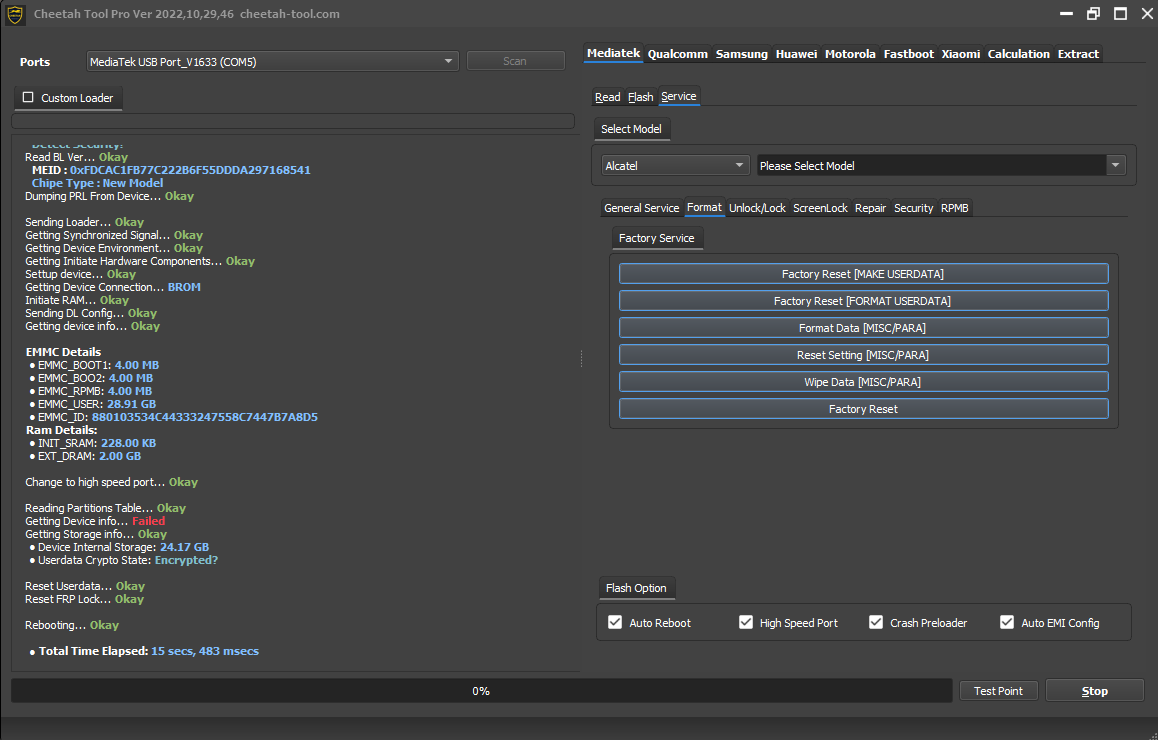
Task: Select the Service sub-tab
Action: click(678, 96)
